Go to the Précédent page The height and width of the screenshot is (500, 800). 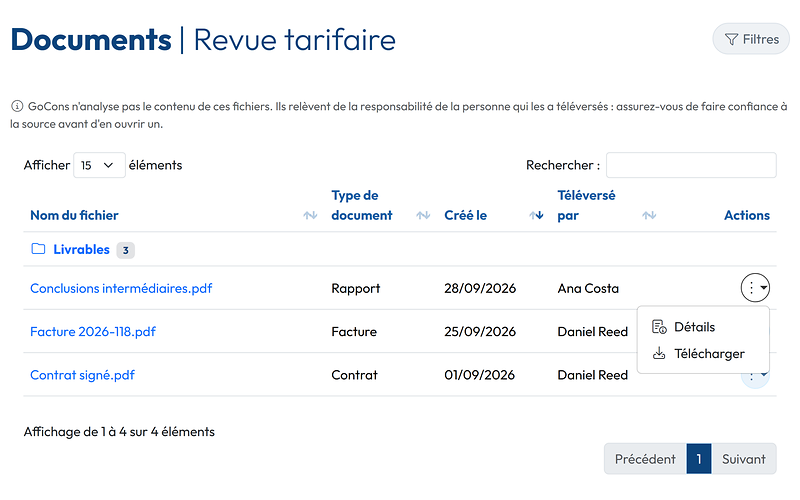tap(645, 459)
